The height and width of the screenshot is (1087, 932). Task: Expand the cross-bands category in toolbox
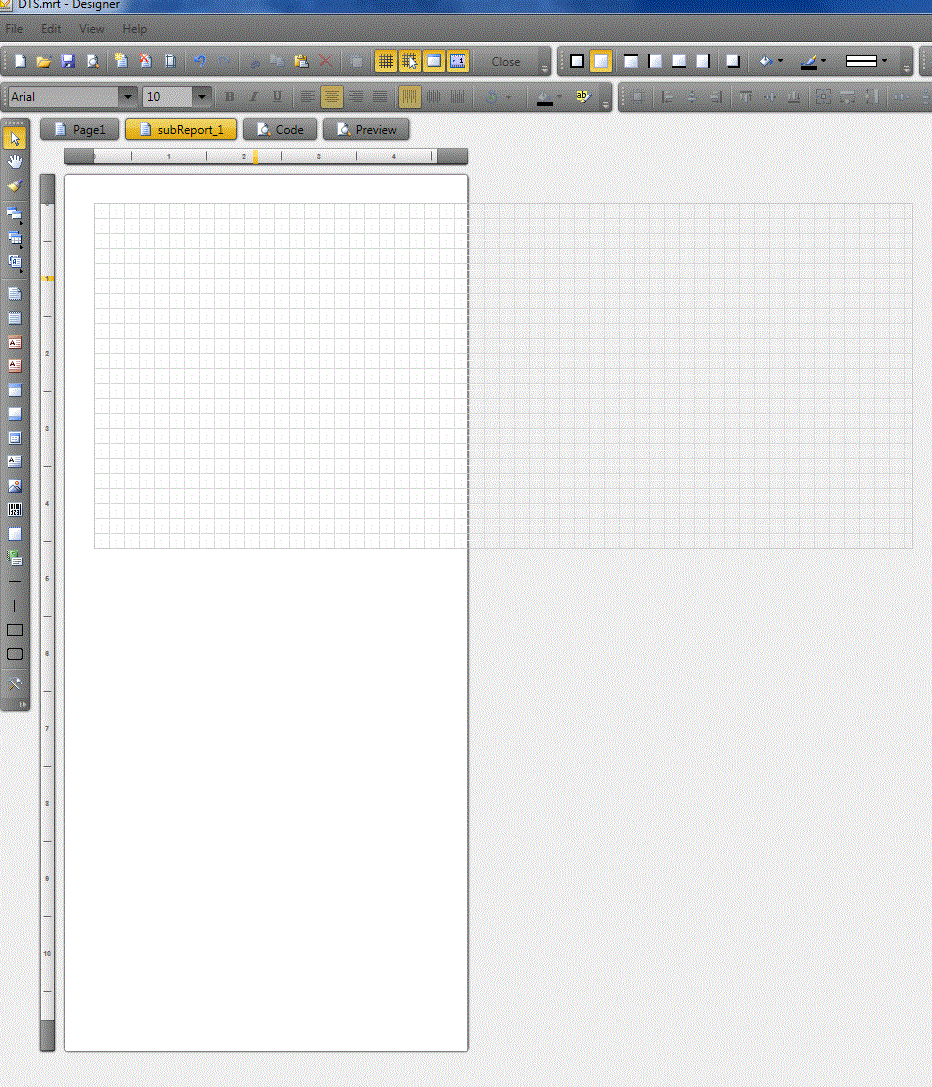pyautogui.click(x=15, y=238)
